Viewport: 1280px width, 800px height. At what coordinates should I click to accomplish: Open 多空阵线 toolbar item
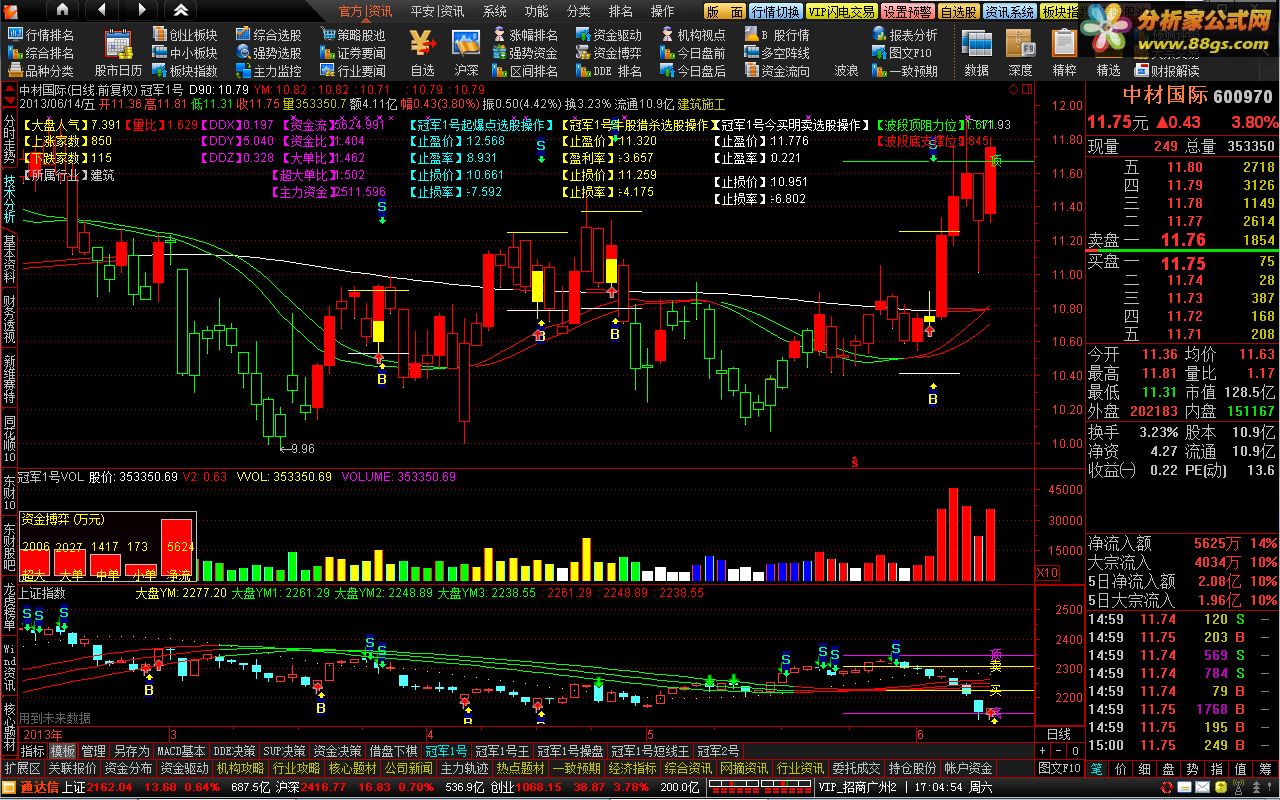tap(776, 53)
